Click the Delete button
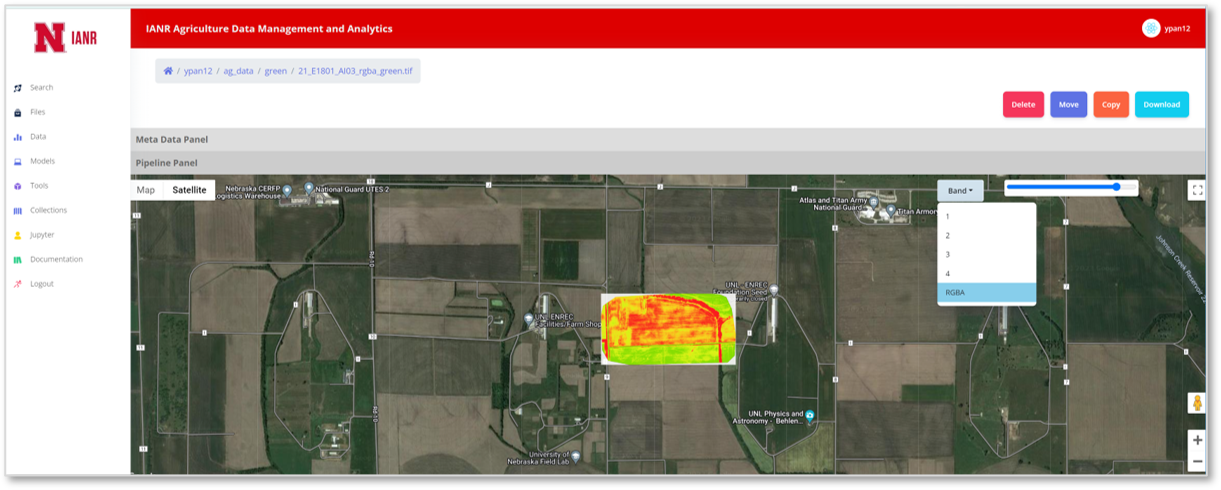Viewport: 1221px width, 490px height. pyautogui.click(x=1023, y=104)
